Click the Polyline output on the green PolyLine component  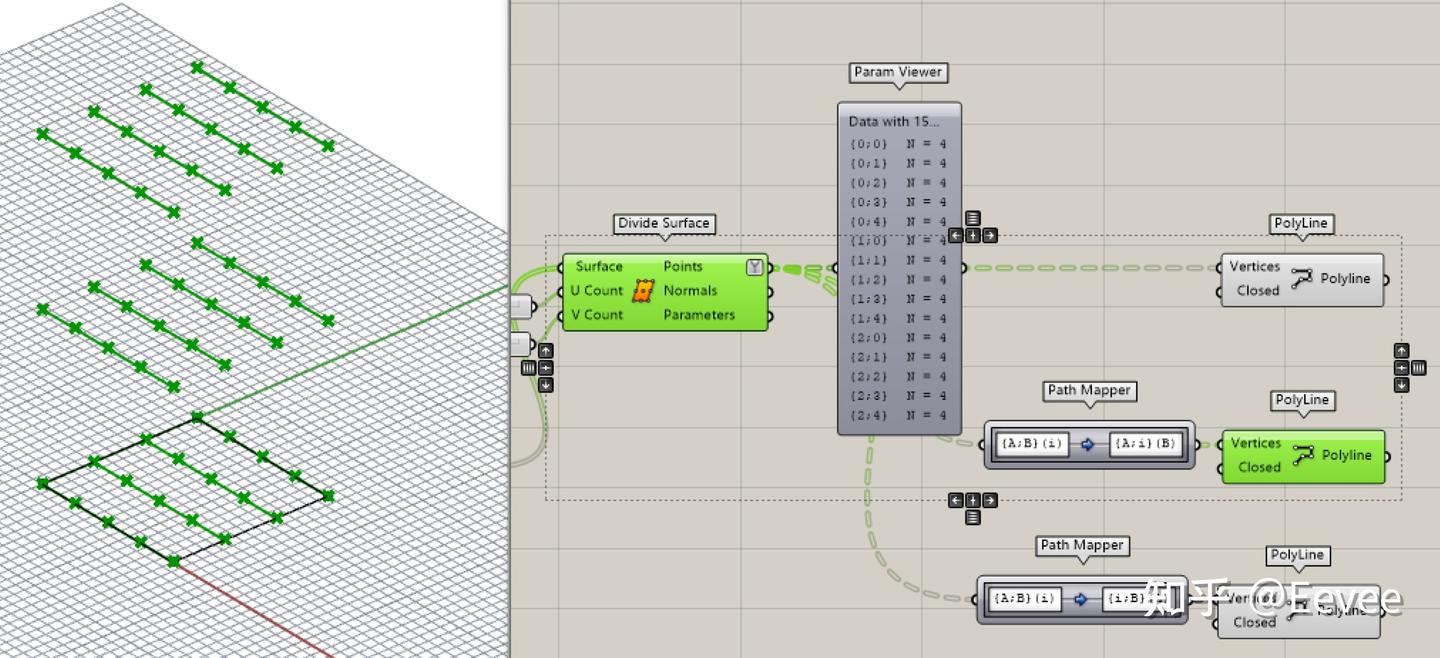1347,455
